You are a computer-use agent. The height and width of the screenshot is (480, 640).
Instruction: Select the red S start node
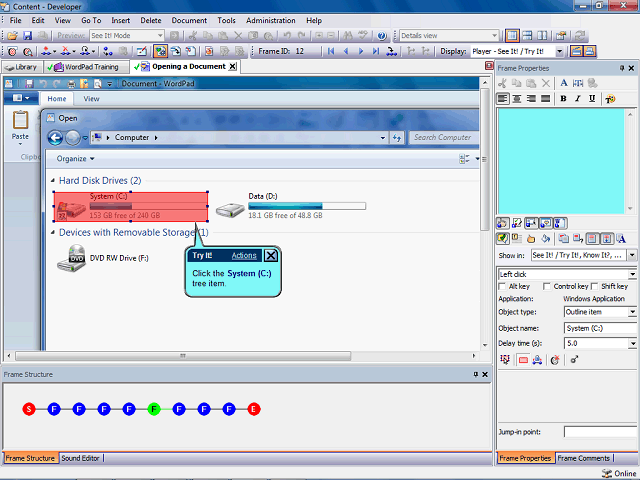tap(29, 409)
